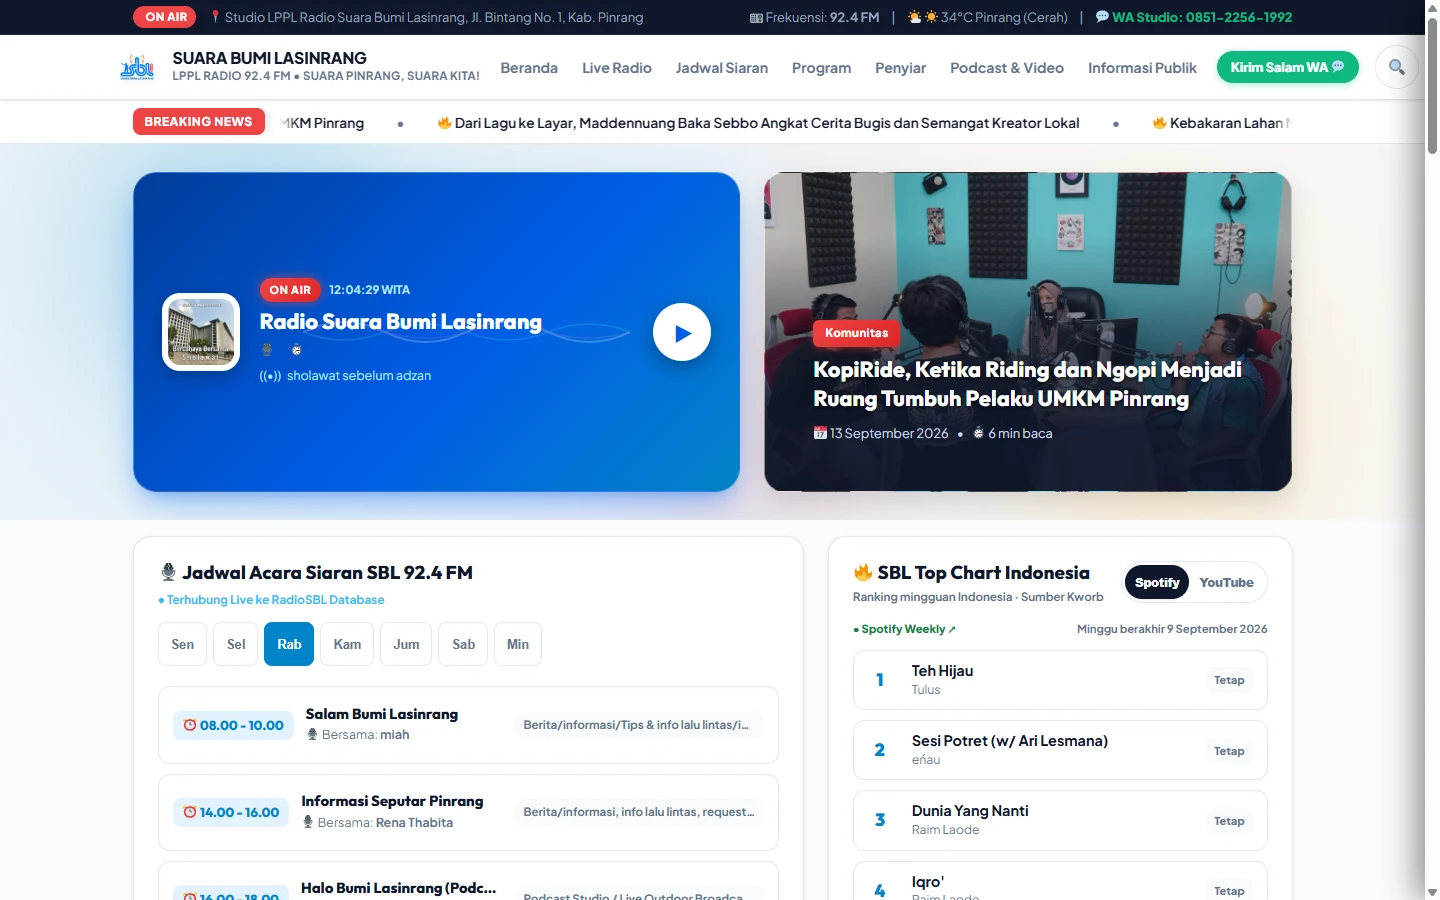The width and height of the screenshot is (1440, 900).
Task: Click the Kirim Salam WA button
Action: [1288, 67]
